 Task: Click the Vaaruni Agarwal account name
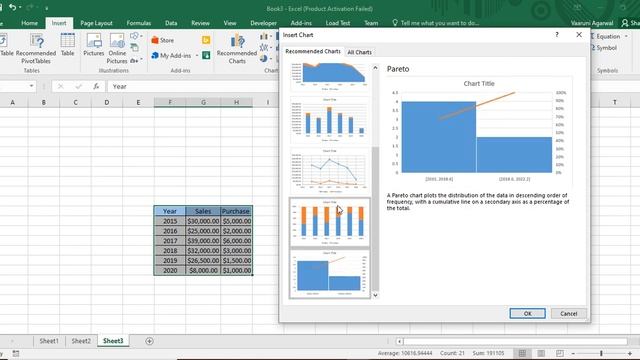(x=592, y=23)
